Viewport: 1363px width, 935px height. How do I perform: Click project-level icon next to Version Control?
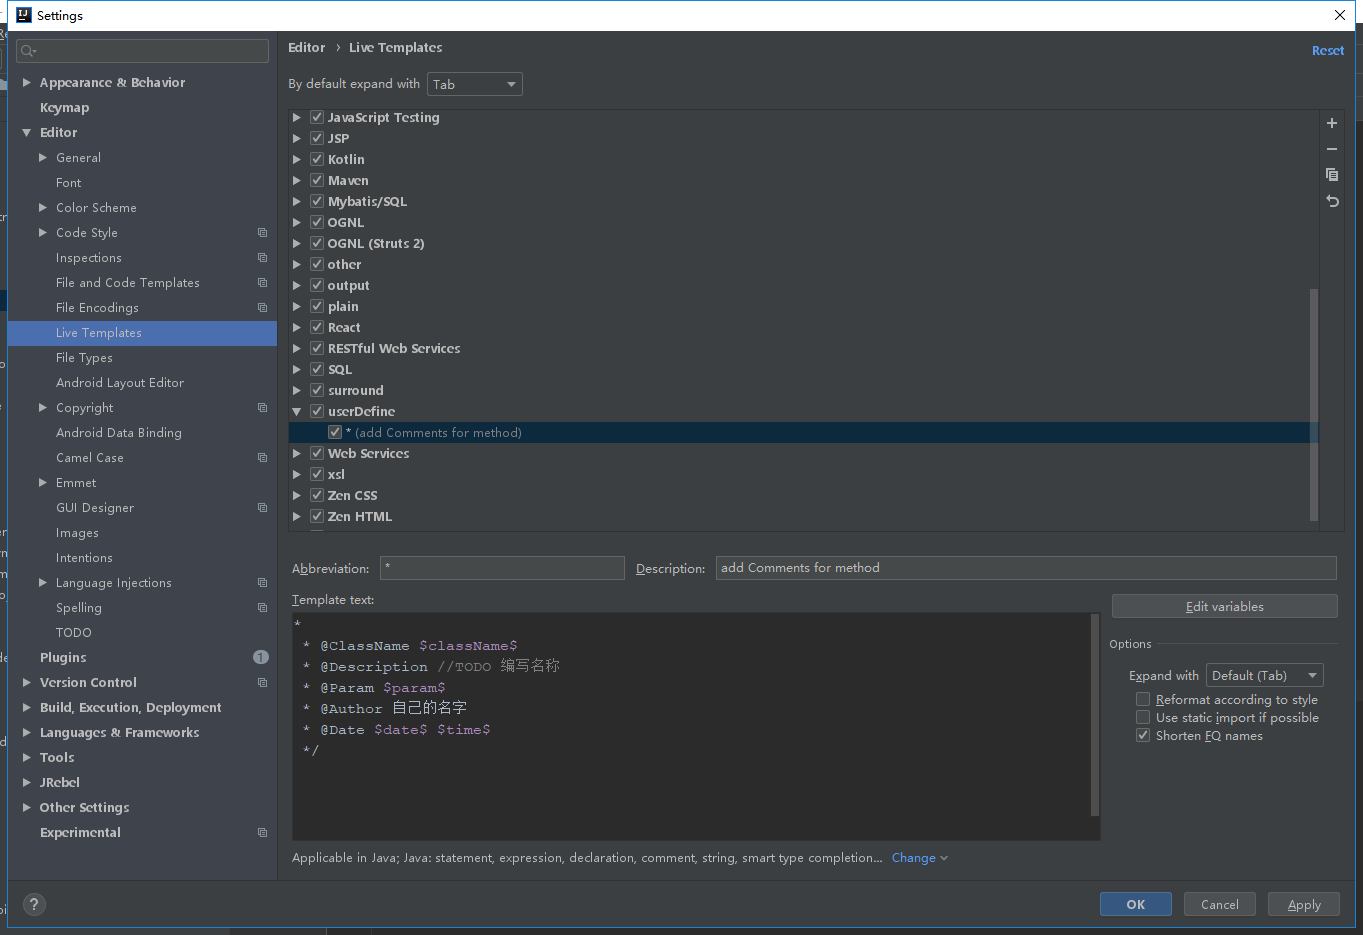tap(262, 683)
